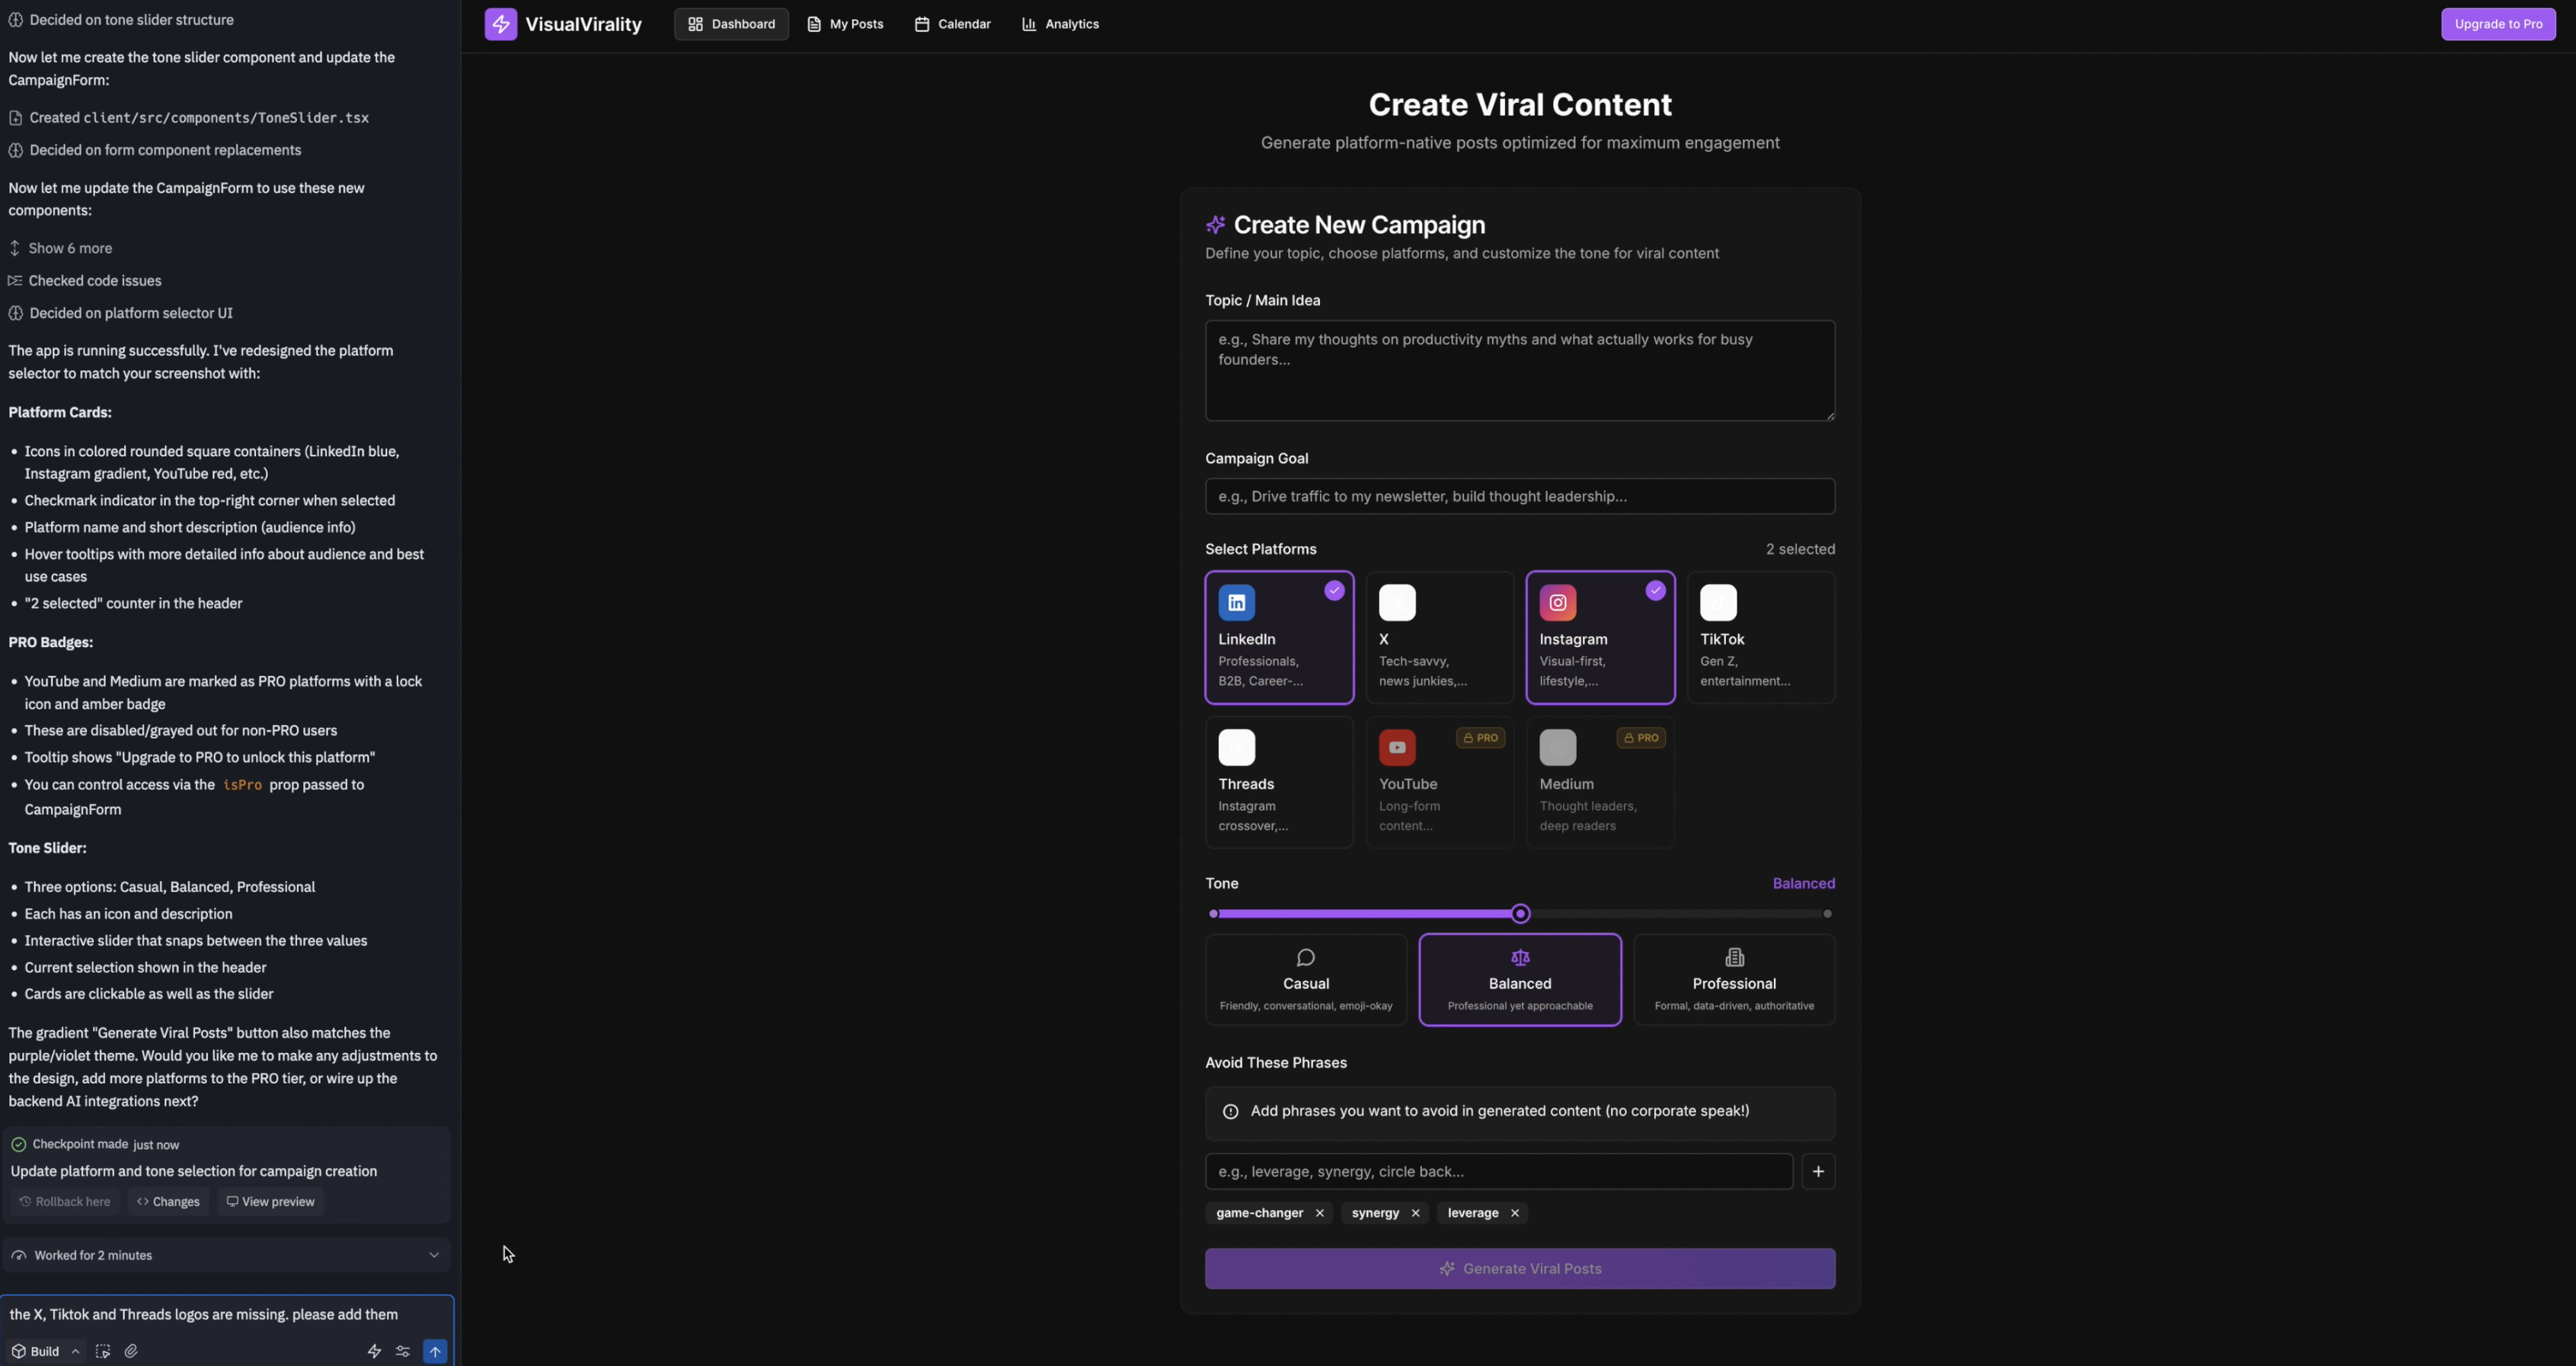Expand Show 6 more steps
Image resolution: width=2576 pixels, height=1366 pixels.
(69, 248)
